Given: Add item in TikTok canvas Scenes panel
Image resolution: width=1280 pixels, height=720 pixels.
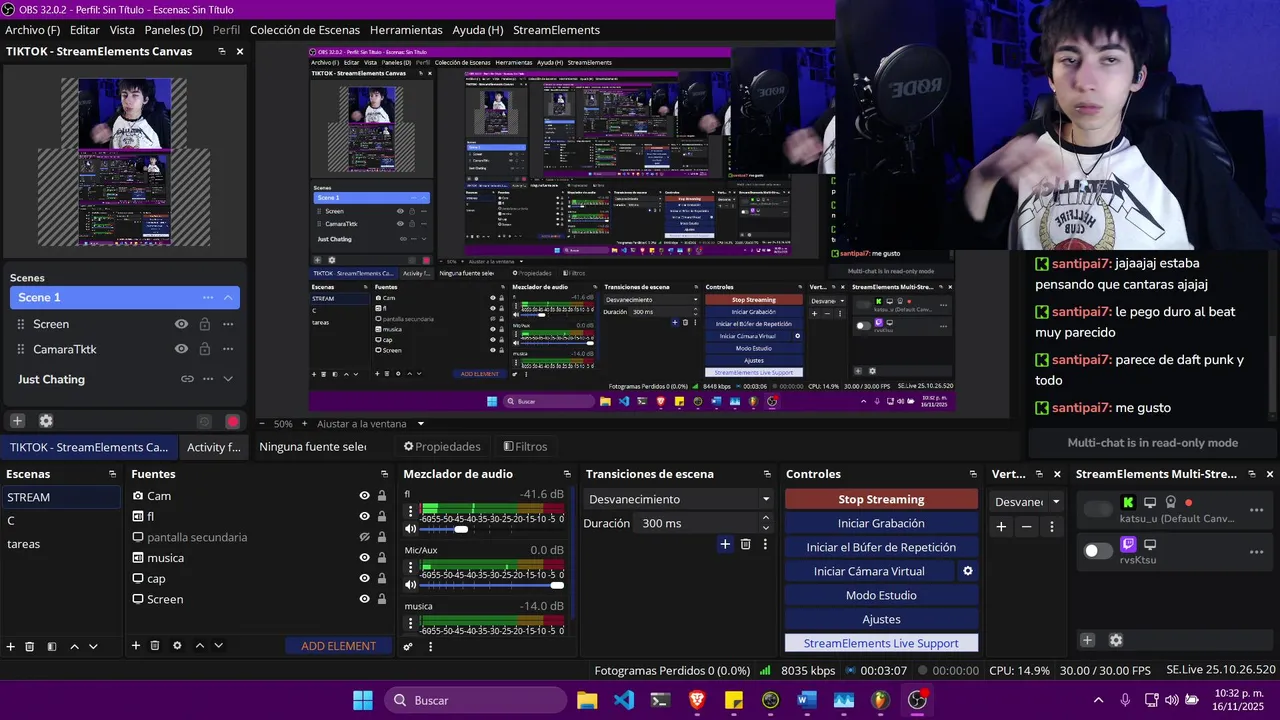Looking at the screenshot, I should coord(17,421).
